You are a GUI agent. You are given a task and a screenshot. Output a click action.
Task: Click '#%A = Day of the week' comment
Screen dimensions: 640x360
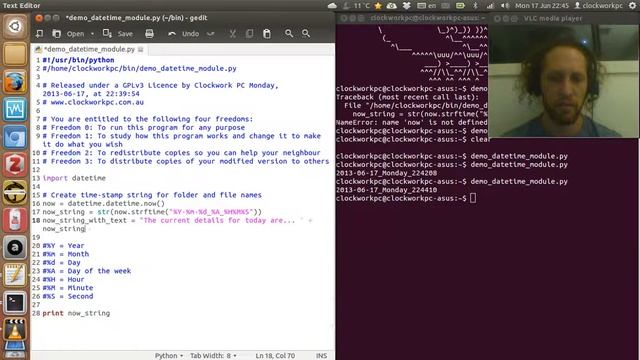coord(87,271)
